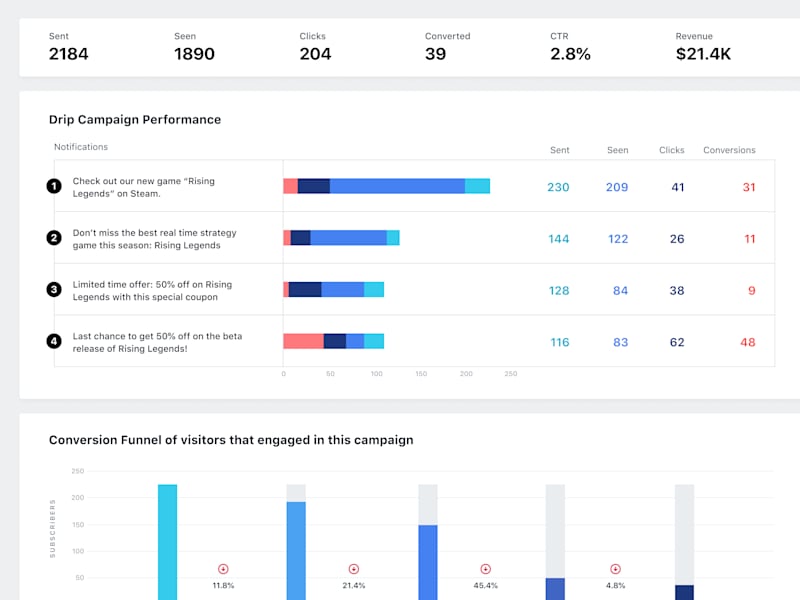Click the drop-off arrow icon above 11.8%

coord(223,569)
